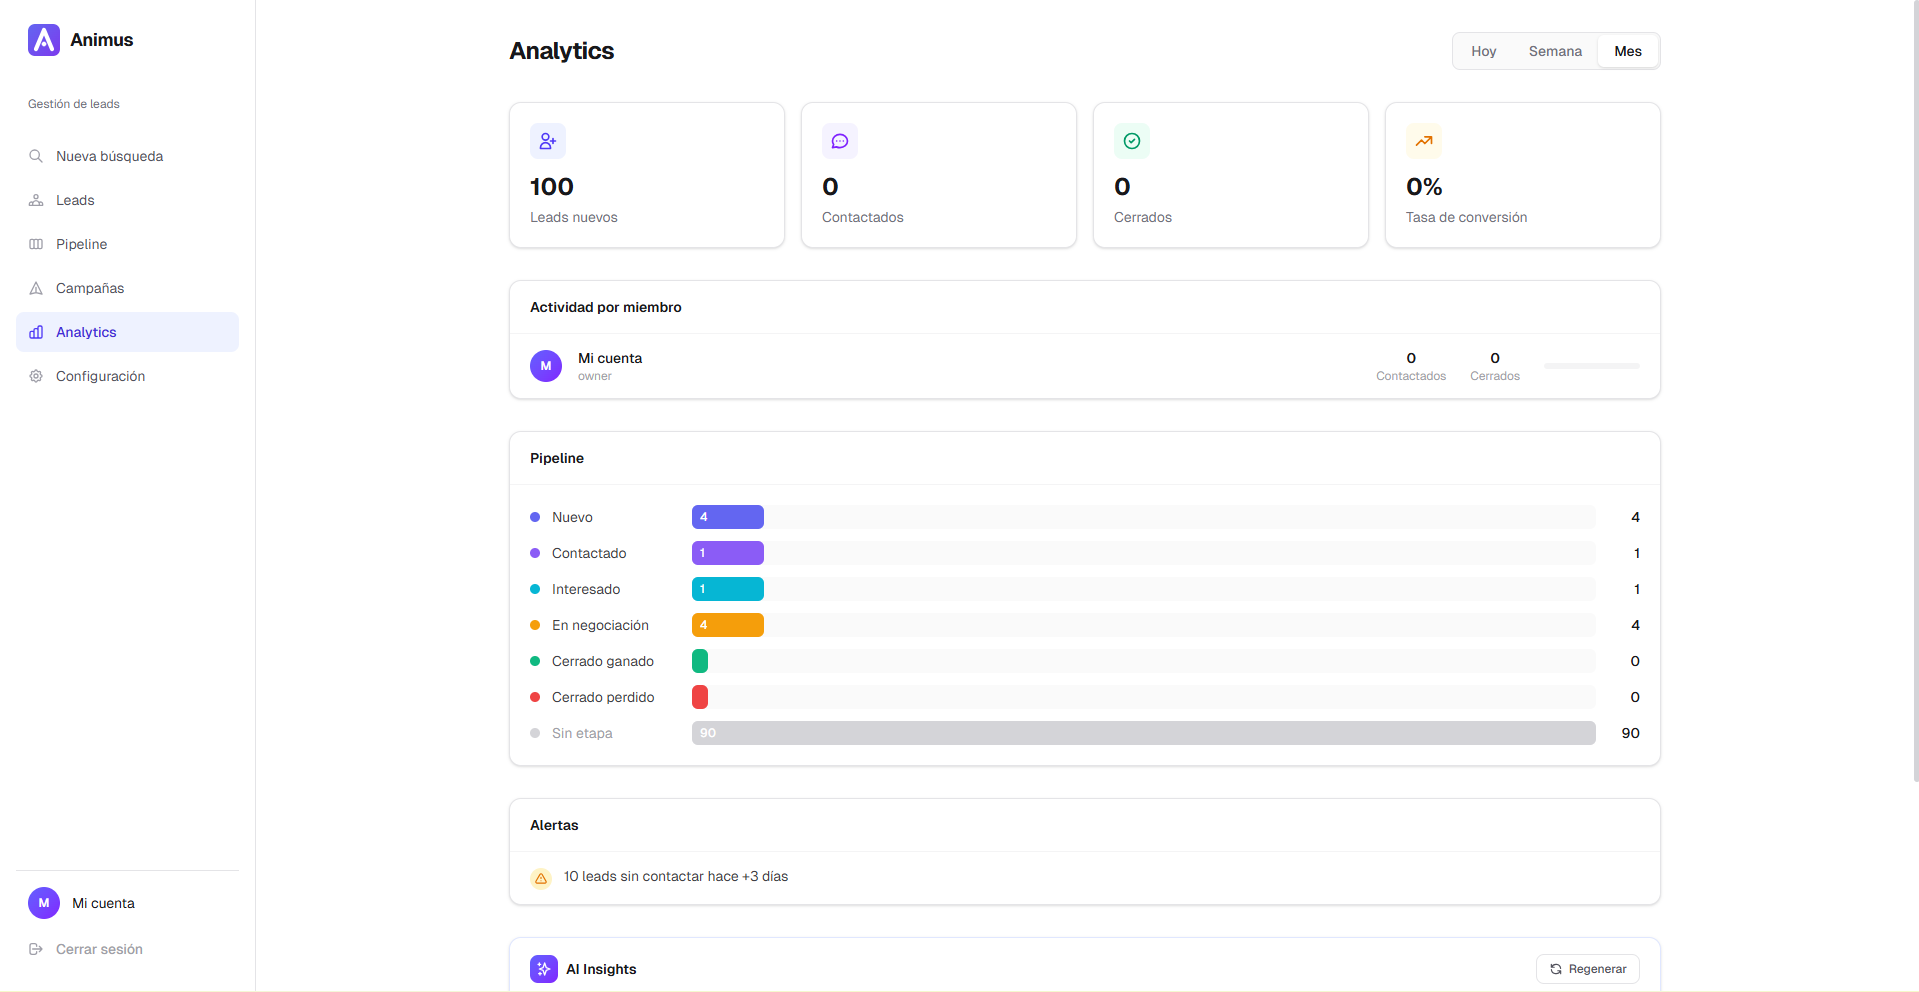
Task: Open Mi cuenta avatar at sidebar bottom
Action: 43,903
